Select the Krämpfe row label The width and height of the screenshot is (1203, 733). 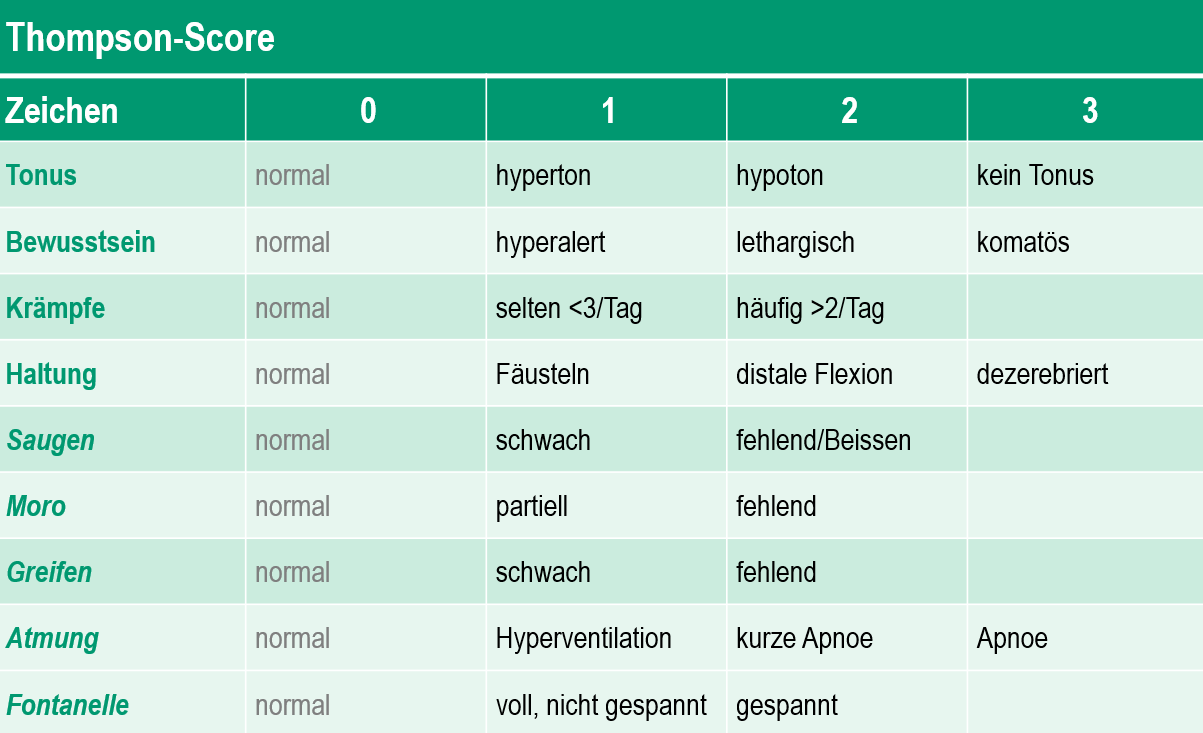coord(56,308)
